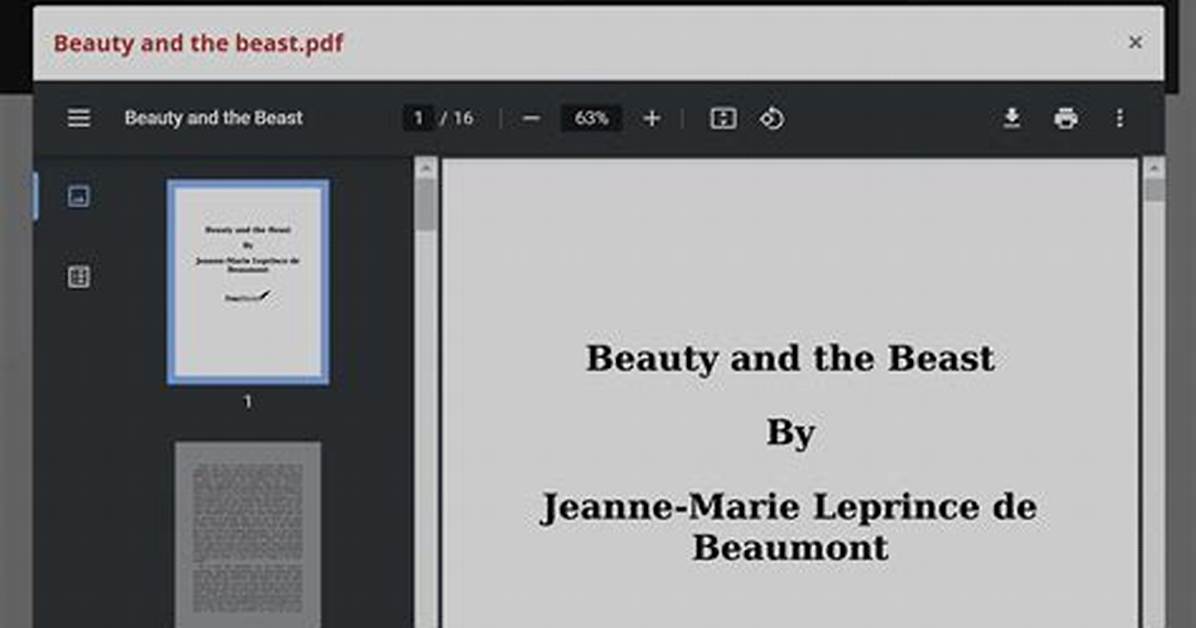Click the page label '1' under thumbnail
Viewport: 1196px width, 628px height.
[247, 401]
